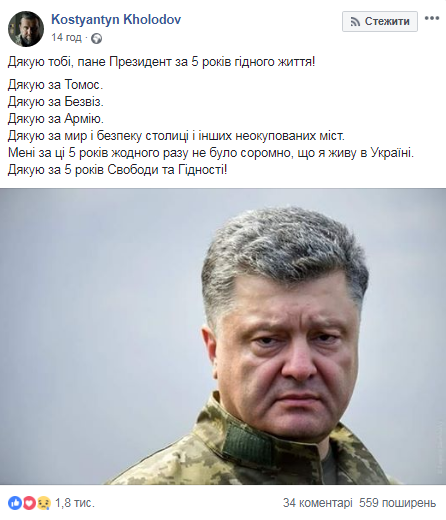This screenshot has width=446, height=520.
Task: Click the 14 год timestamp link
Action: 66,38
